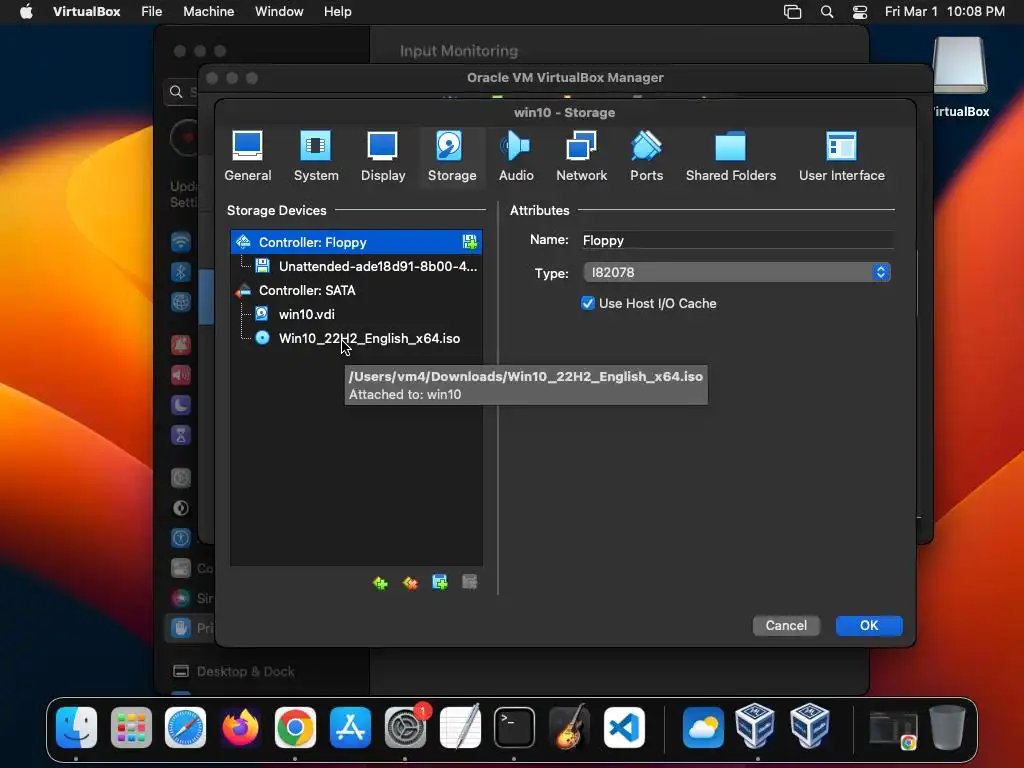Click the date and time in the menu bar
This screenshot has width=1024, height=768.
point(944,12)
